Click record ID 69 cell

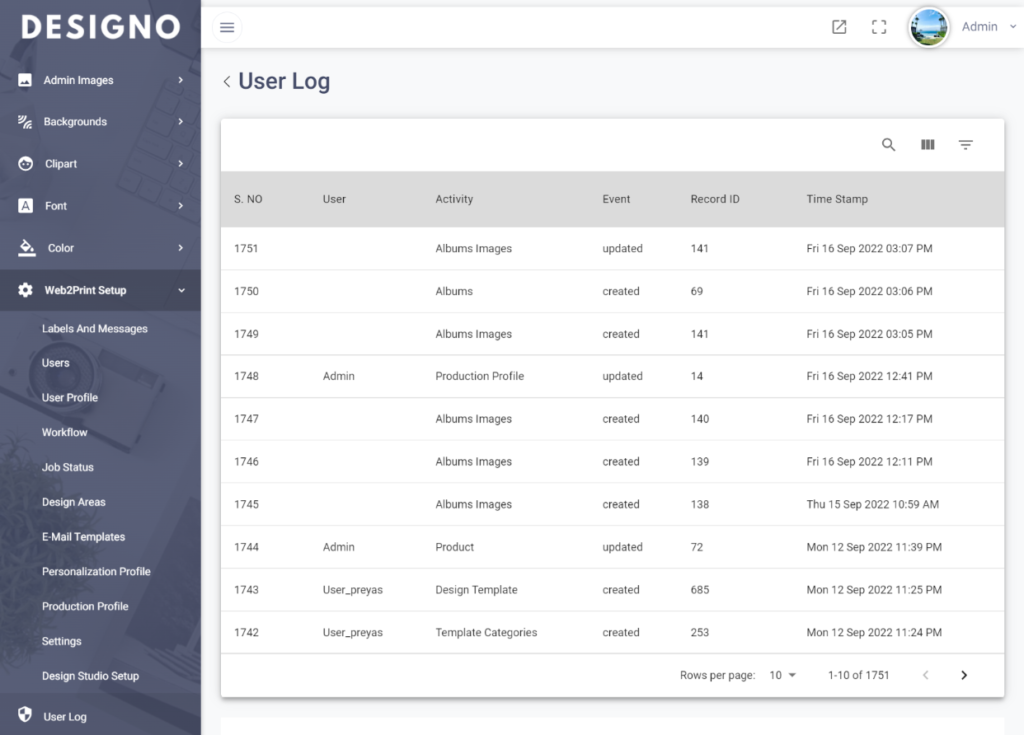point(697,291)
